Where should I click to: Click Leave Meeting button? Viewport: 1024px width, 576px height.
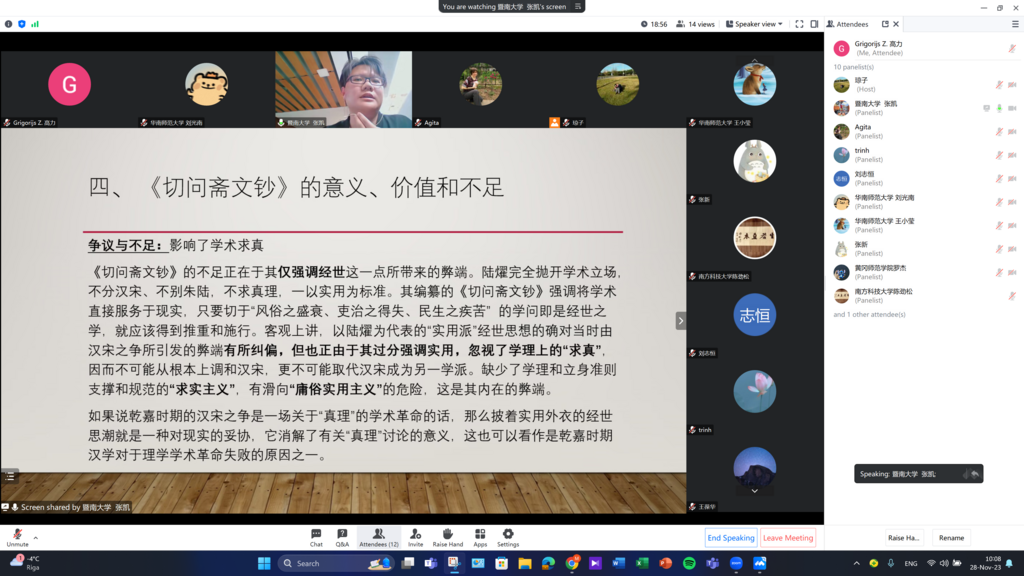pos(788,537)
